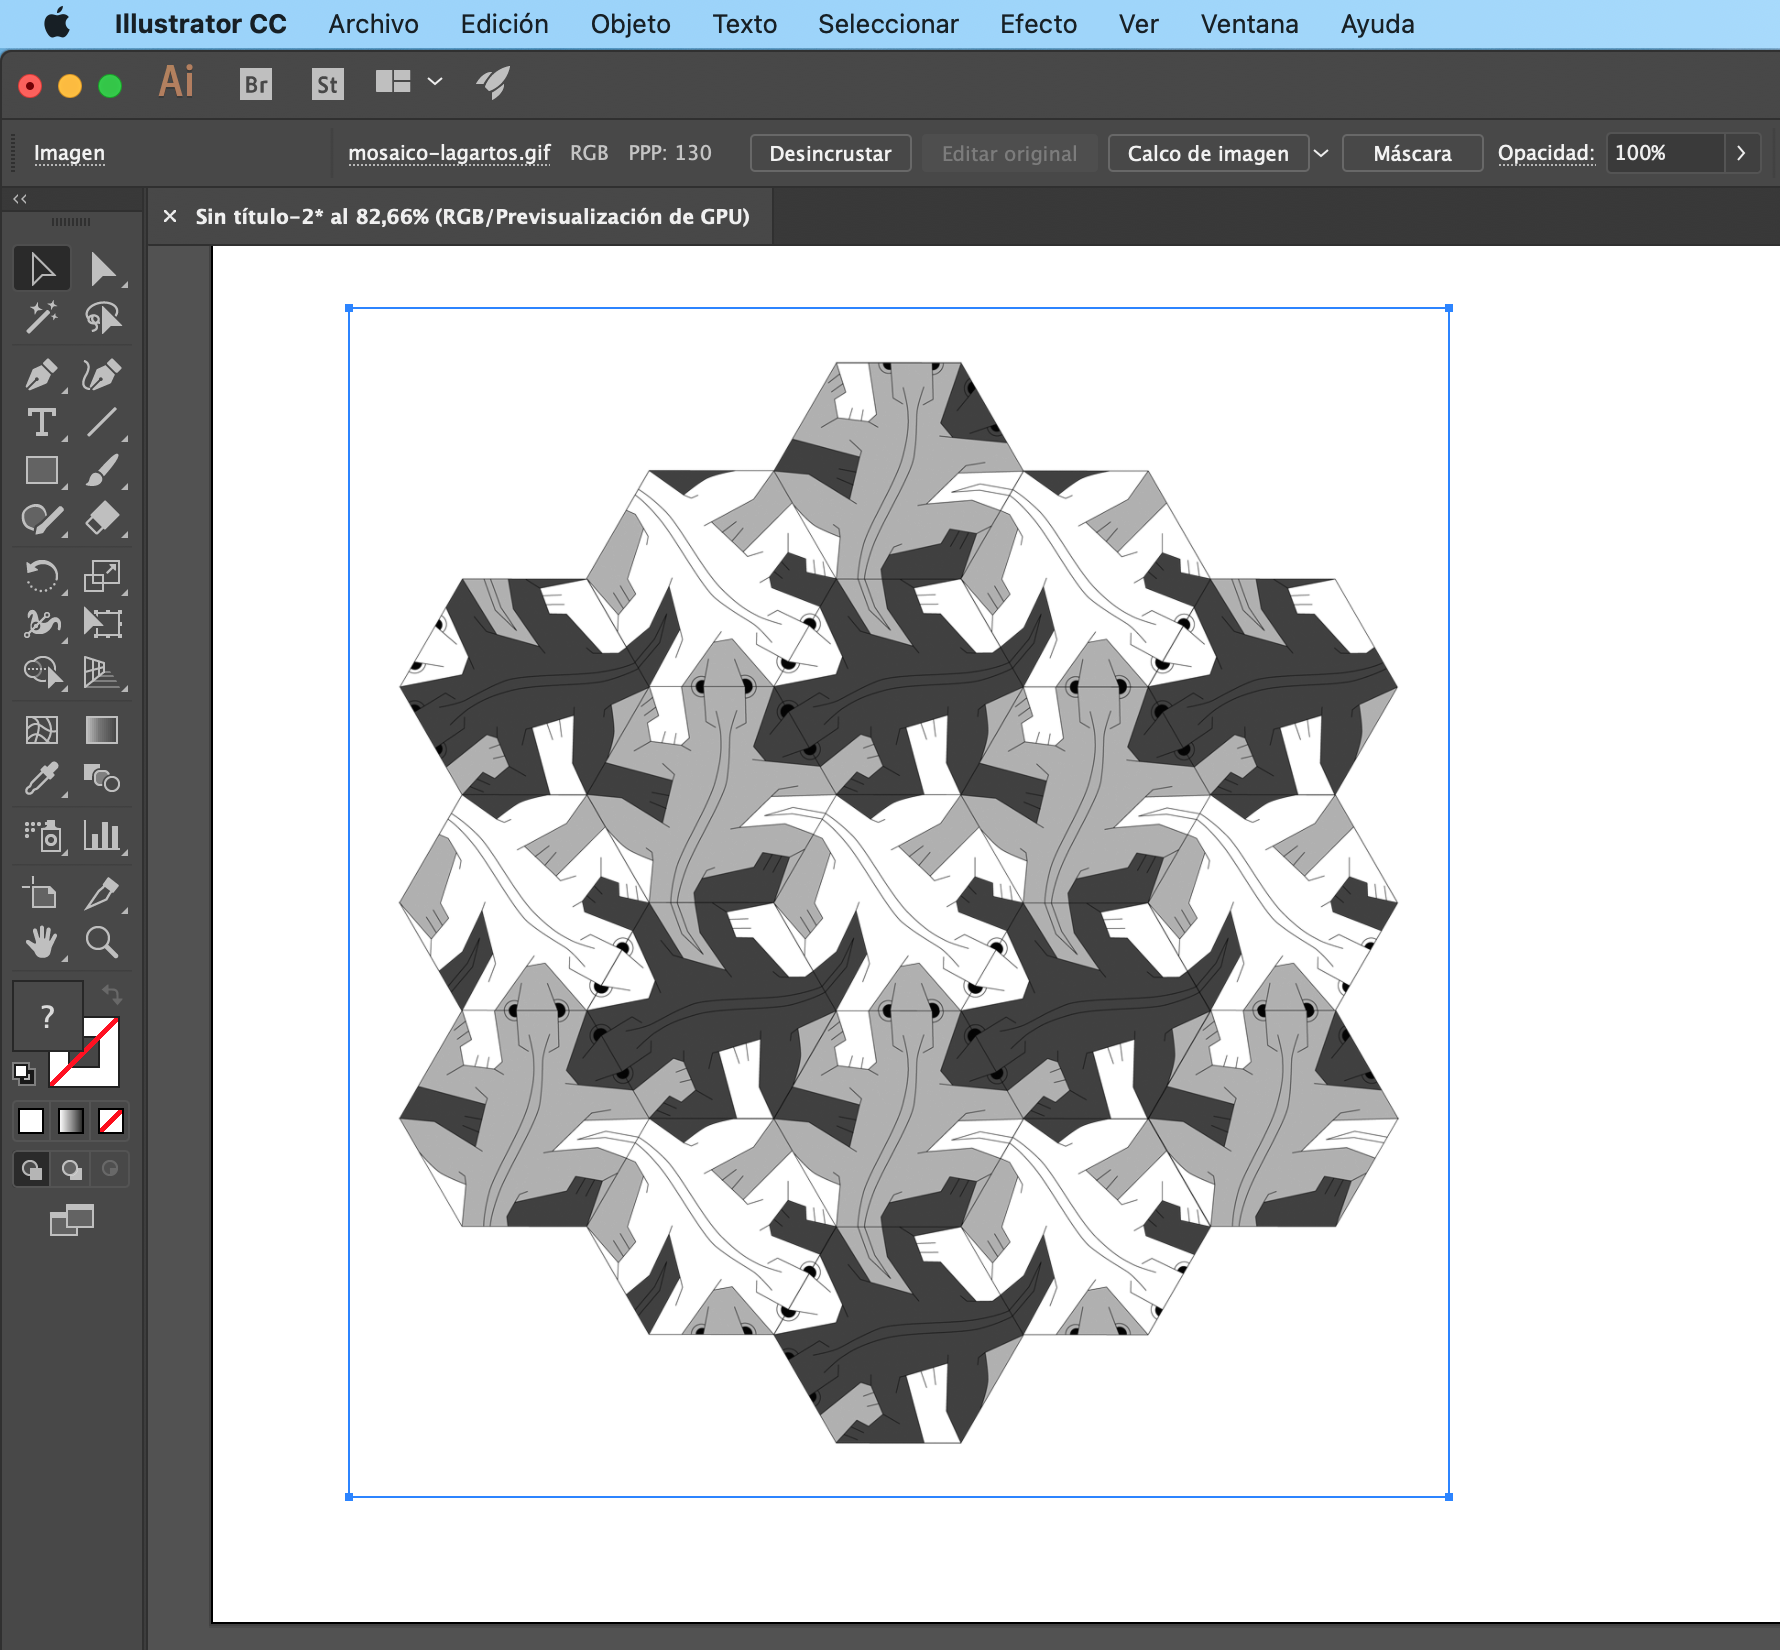Image resolution: width=1780 pixels, height=1650 pixels.
Task: Open the Efecto menu
Action: pos(1039,24)
